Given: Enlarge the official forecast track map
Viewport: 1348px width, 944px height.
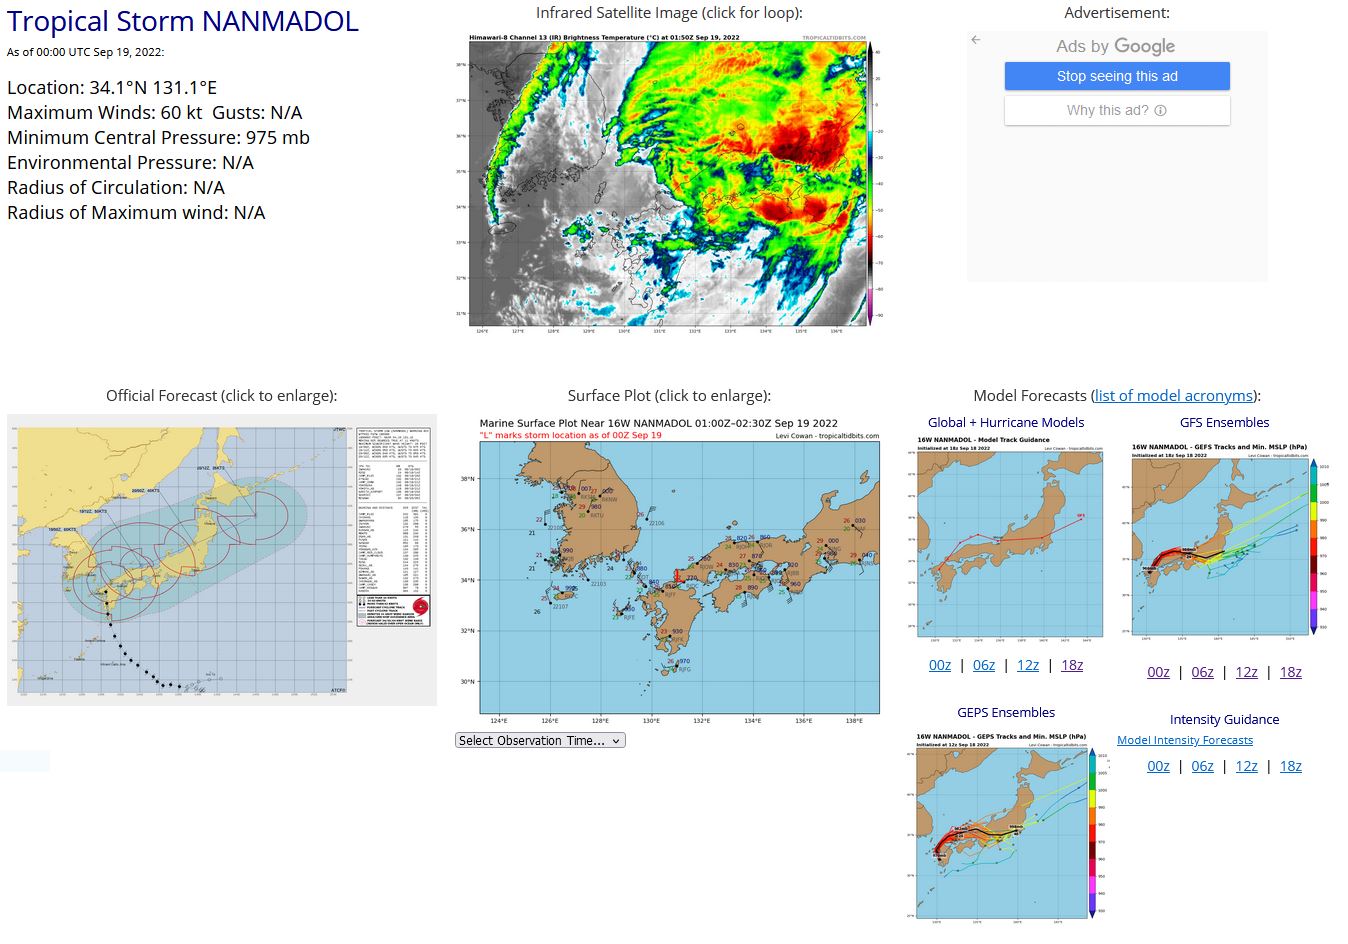Looking at the screenshot, I should 222,560.
